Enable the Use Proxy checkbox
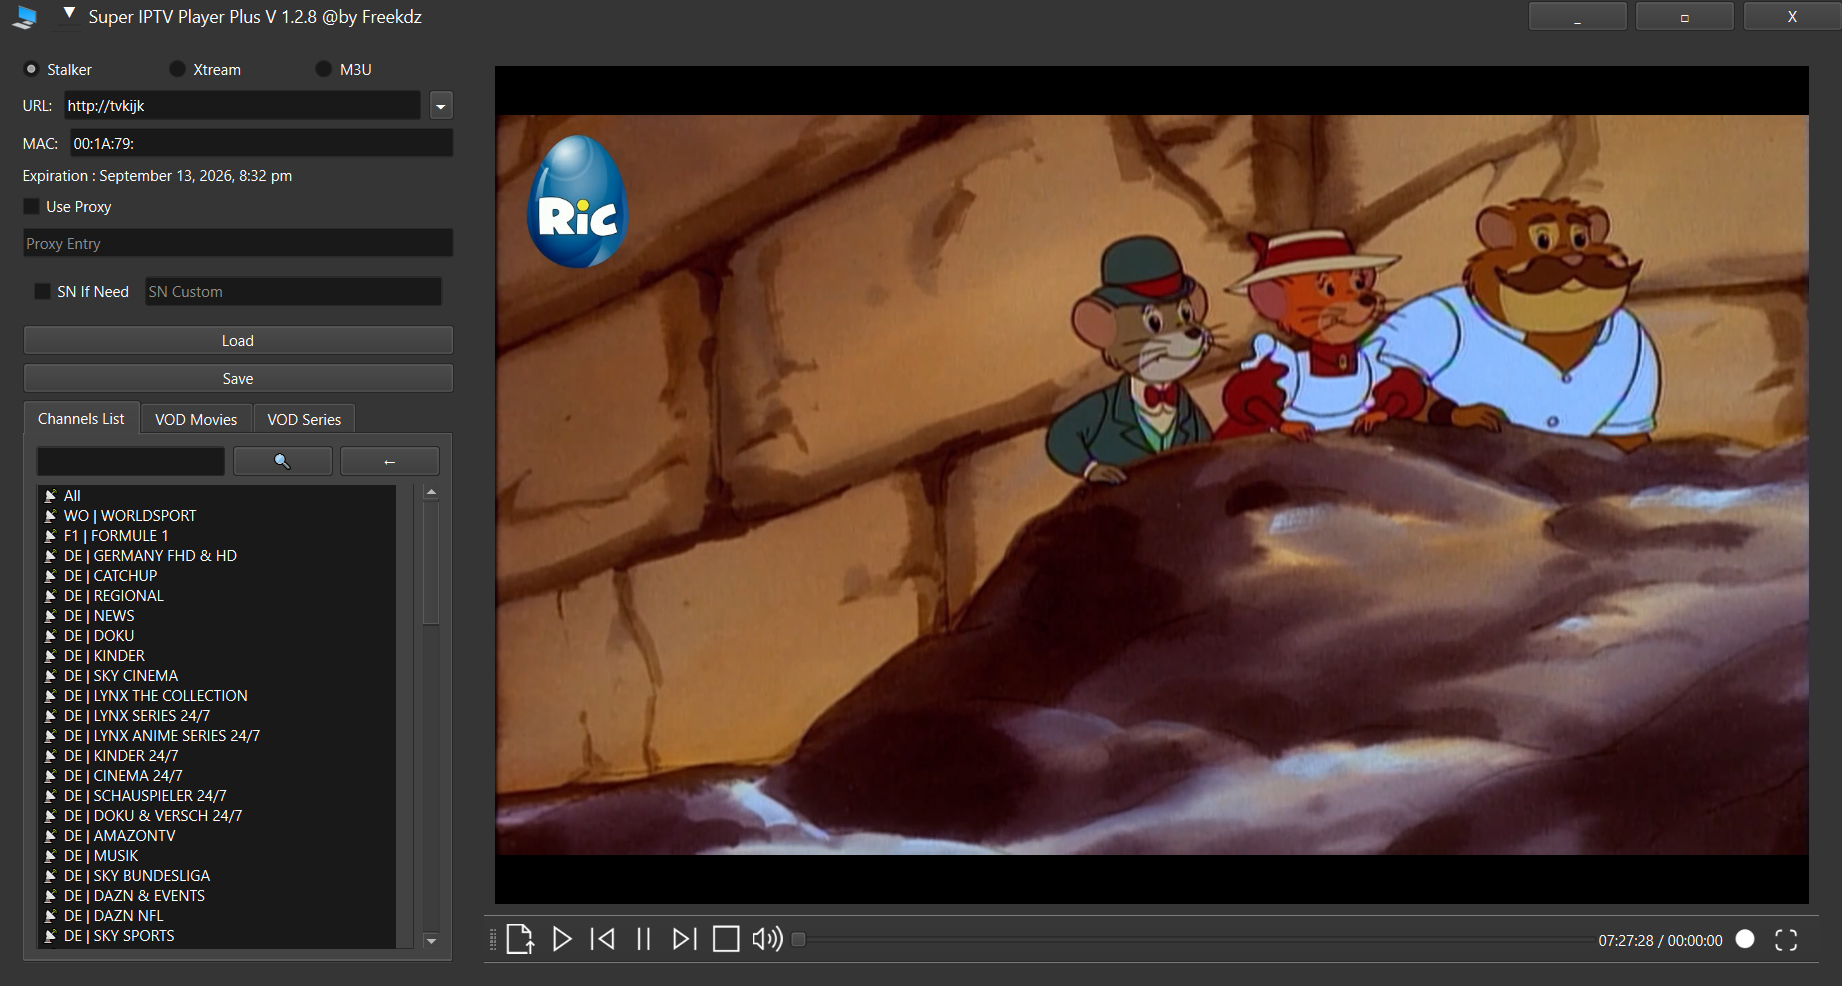The image size is (1842, 986). tap(32, 206)
